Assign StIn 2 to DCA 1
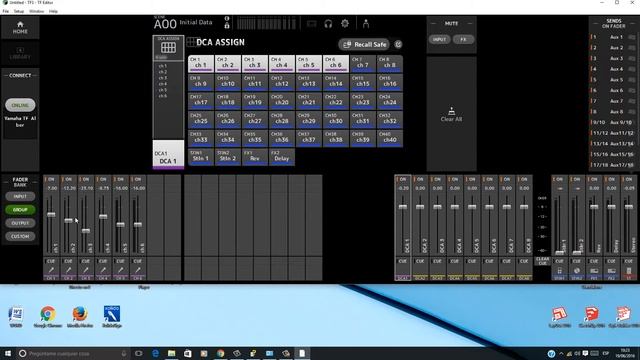 (228, 157)
